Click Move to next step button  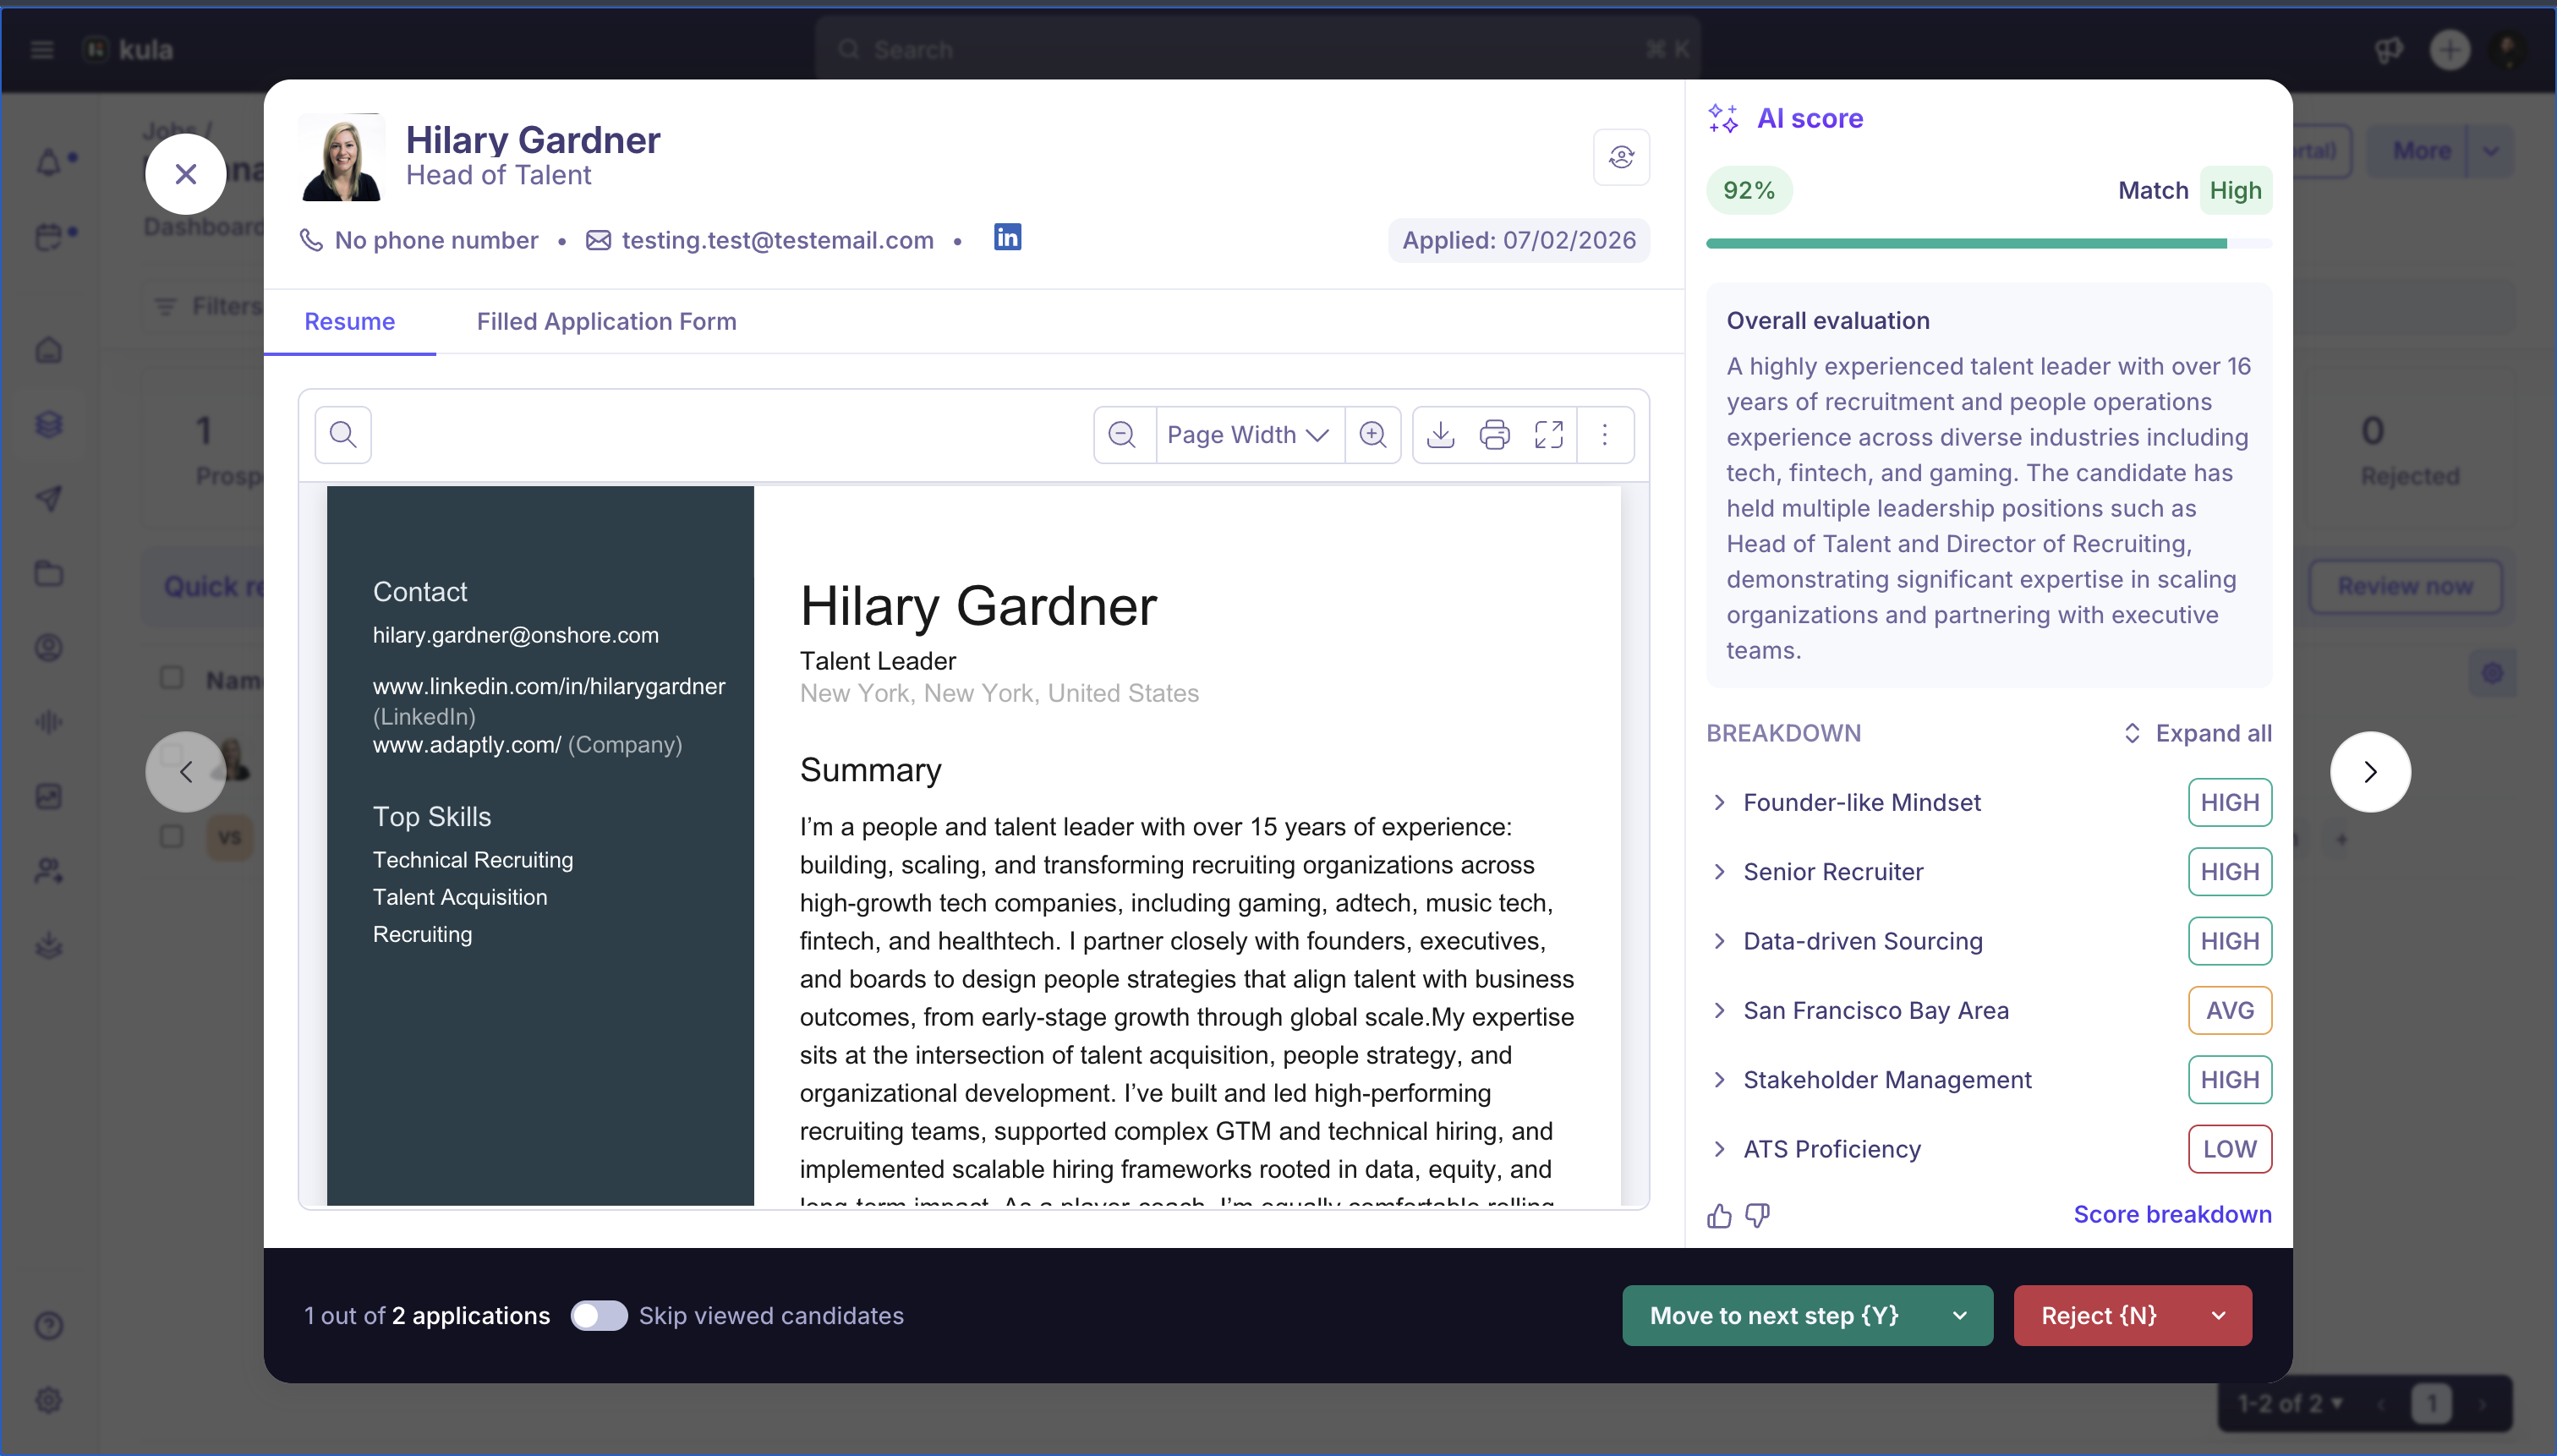pos(1774,1316)
